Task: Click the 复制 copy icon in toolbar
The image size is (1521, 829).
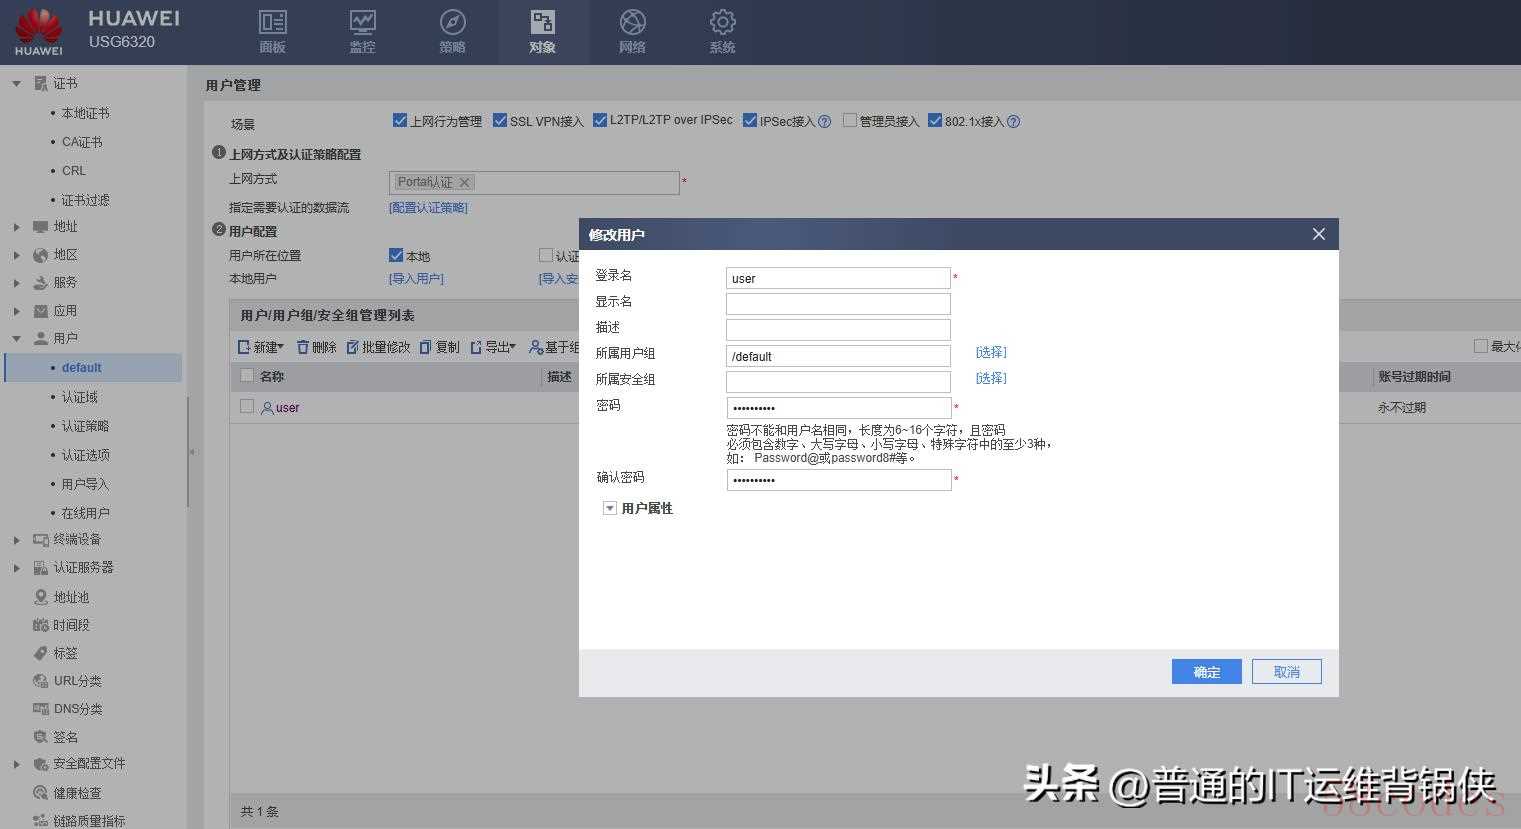Action: [425, 347]
